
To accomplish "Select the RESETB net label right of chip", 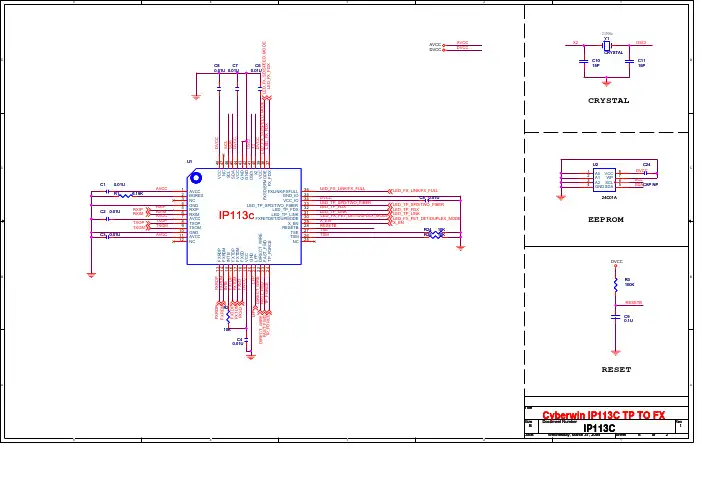I will 328,226.
